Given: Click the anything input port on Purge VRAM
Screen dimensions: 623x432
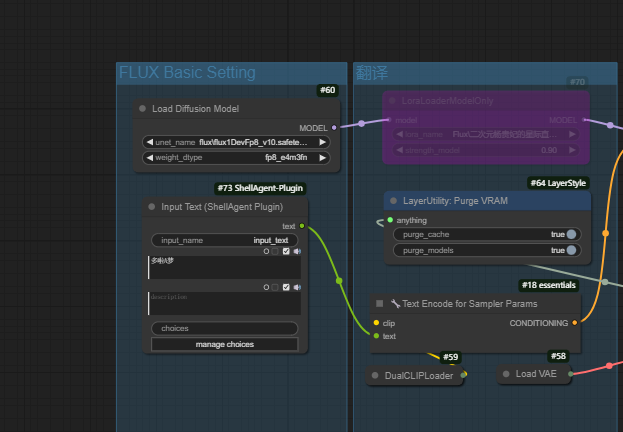Looking at the screenshot, I should (x=390, y=220).
